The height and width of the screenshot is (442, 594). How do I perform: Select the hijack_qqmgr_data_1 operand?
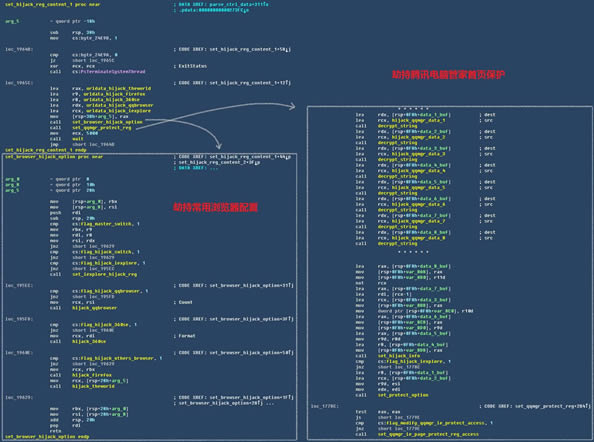click(419, 120)
